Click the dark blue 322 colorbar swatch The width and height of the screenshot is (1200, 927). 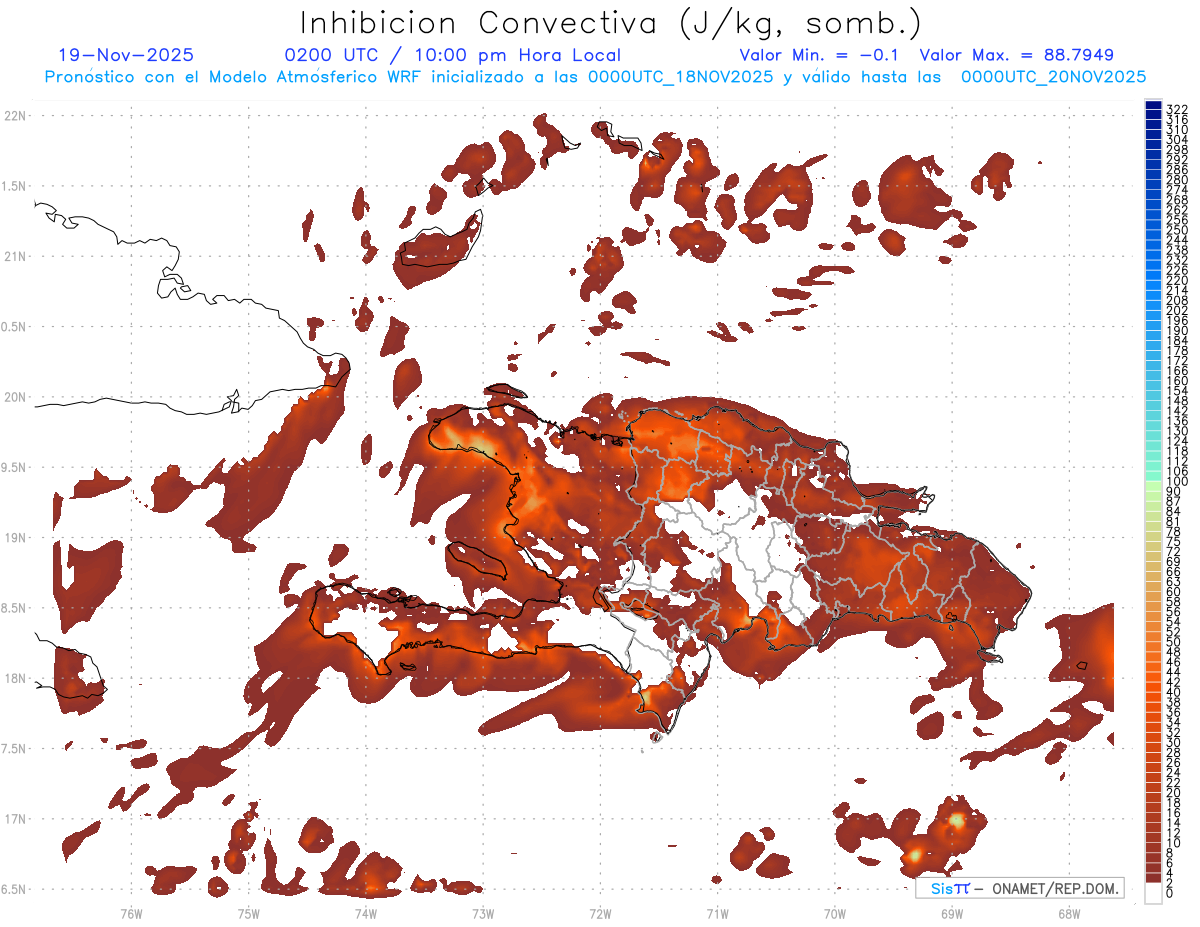(x=1153, y=106)
